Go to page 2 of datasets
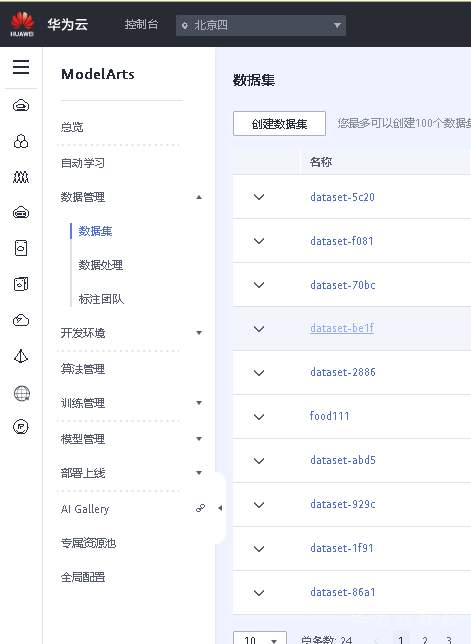Viewport: 471px width, 644px height. (x=425, y=640)
